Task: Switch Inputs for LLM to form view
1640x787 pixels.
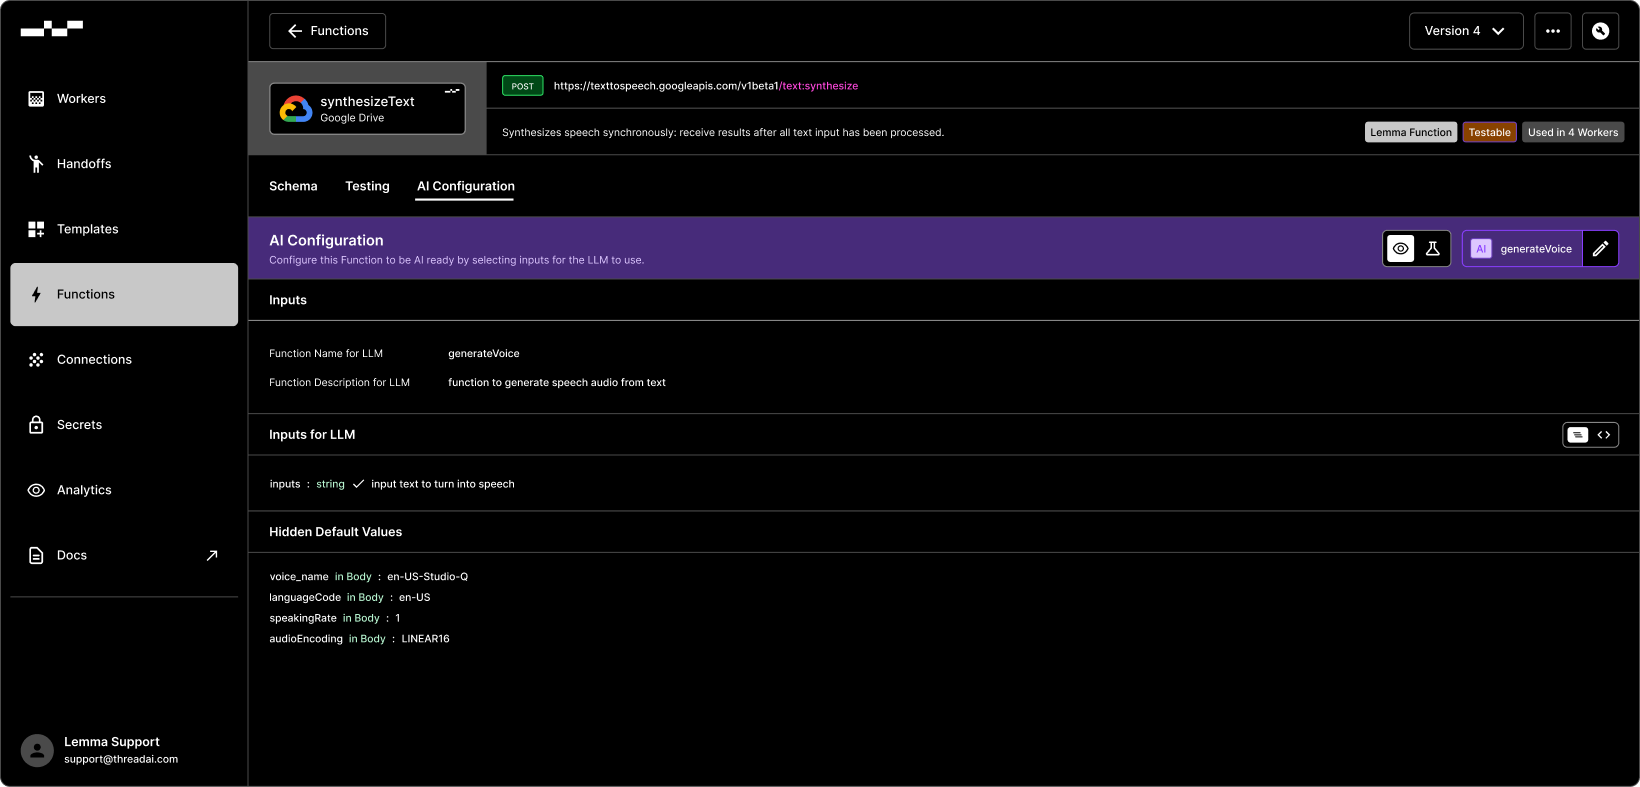Action: point(1577,435)
